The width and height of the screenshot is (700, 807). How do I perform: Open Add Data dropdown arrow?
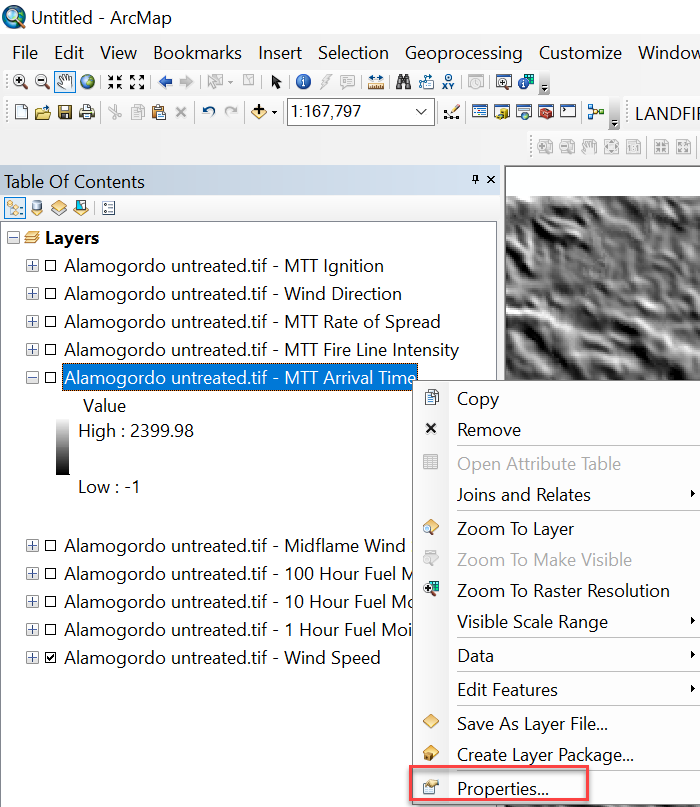pos(274,112)
